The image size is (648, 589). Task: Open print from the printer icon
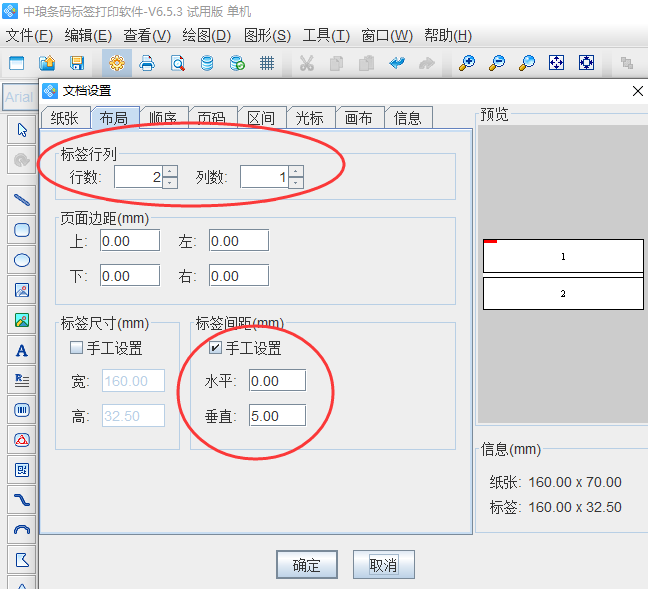click(147, 63)
